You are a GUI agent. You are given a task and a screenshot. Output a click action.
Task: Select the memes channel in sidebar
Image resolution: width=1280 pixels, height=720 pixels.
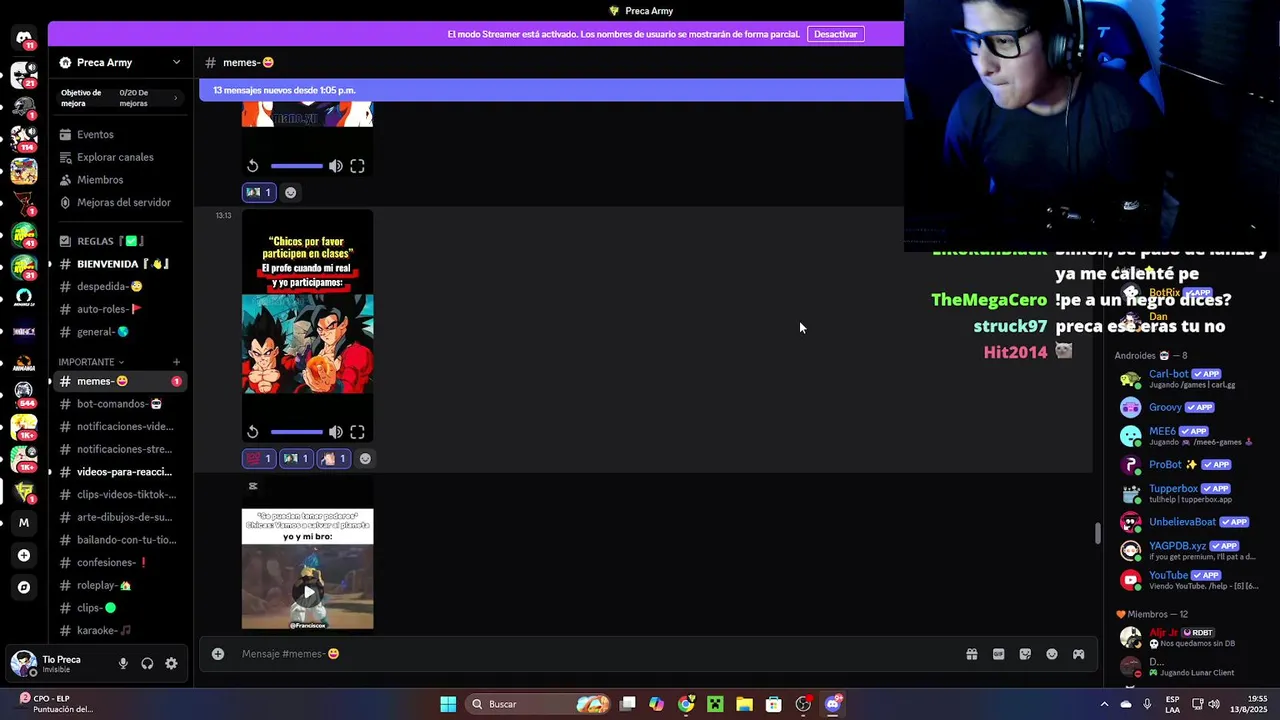(x=120, y=381)
